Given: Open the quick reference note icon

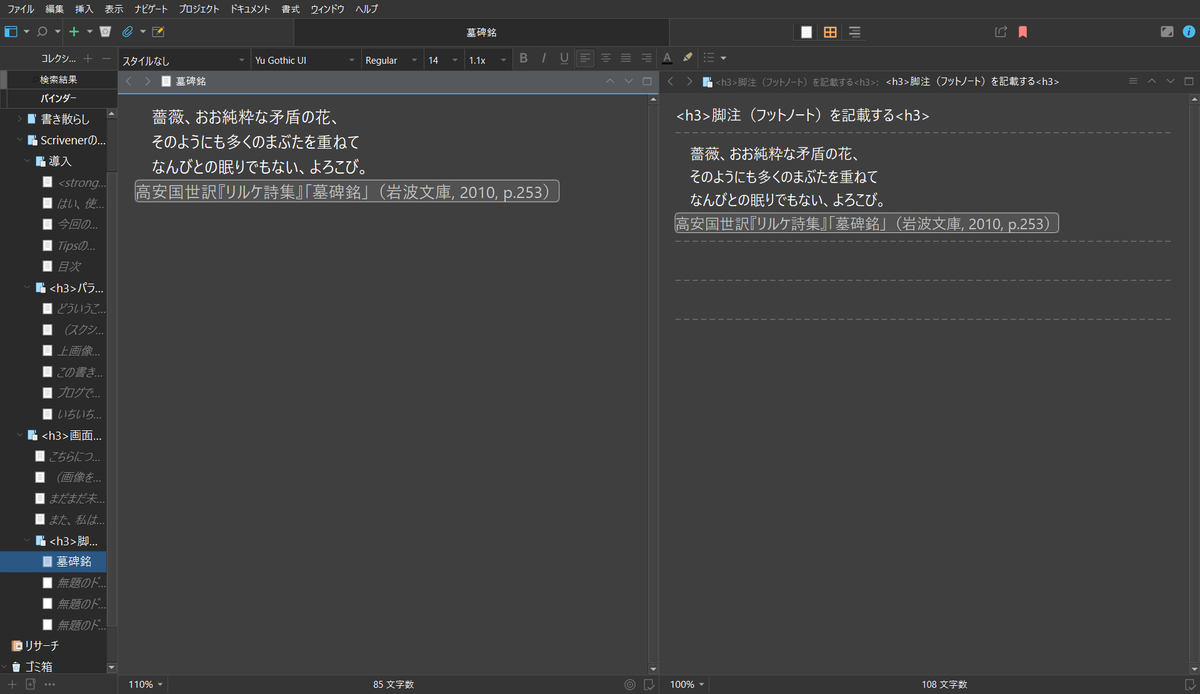Looking at the screenshot, I should (x=158, y=32).
